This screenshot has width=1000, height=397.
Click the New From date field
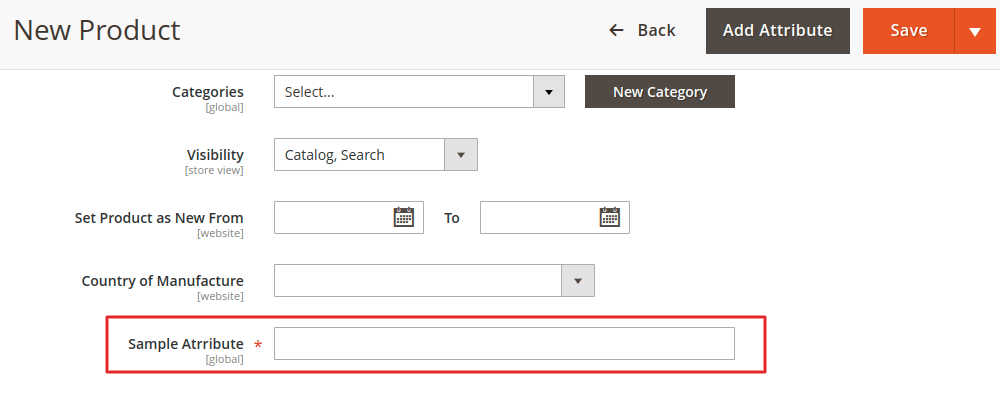(349, 218)
